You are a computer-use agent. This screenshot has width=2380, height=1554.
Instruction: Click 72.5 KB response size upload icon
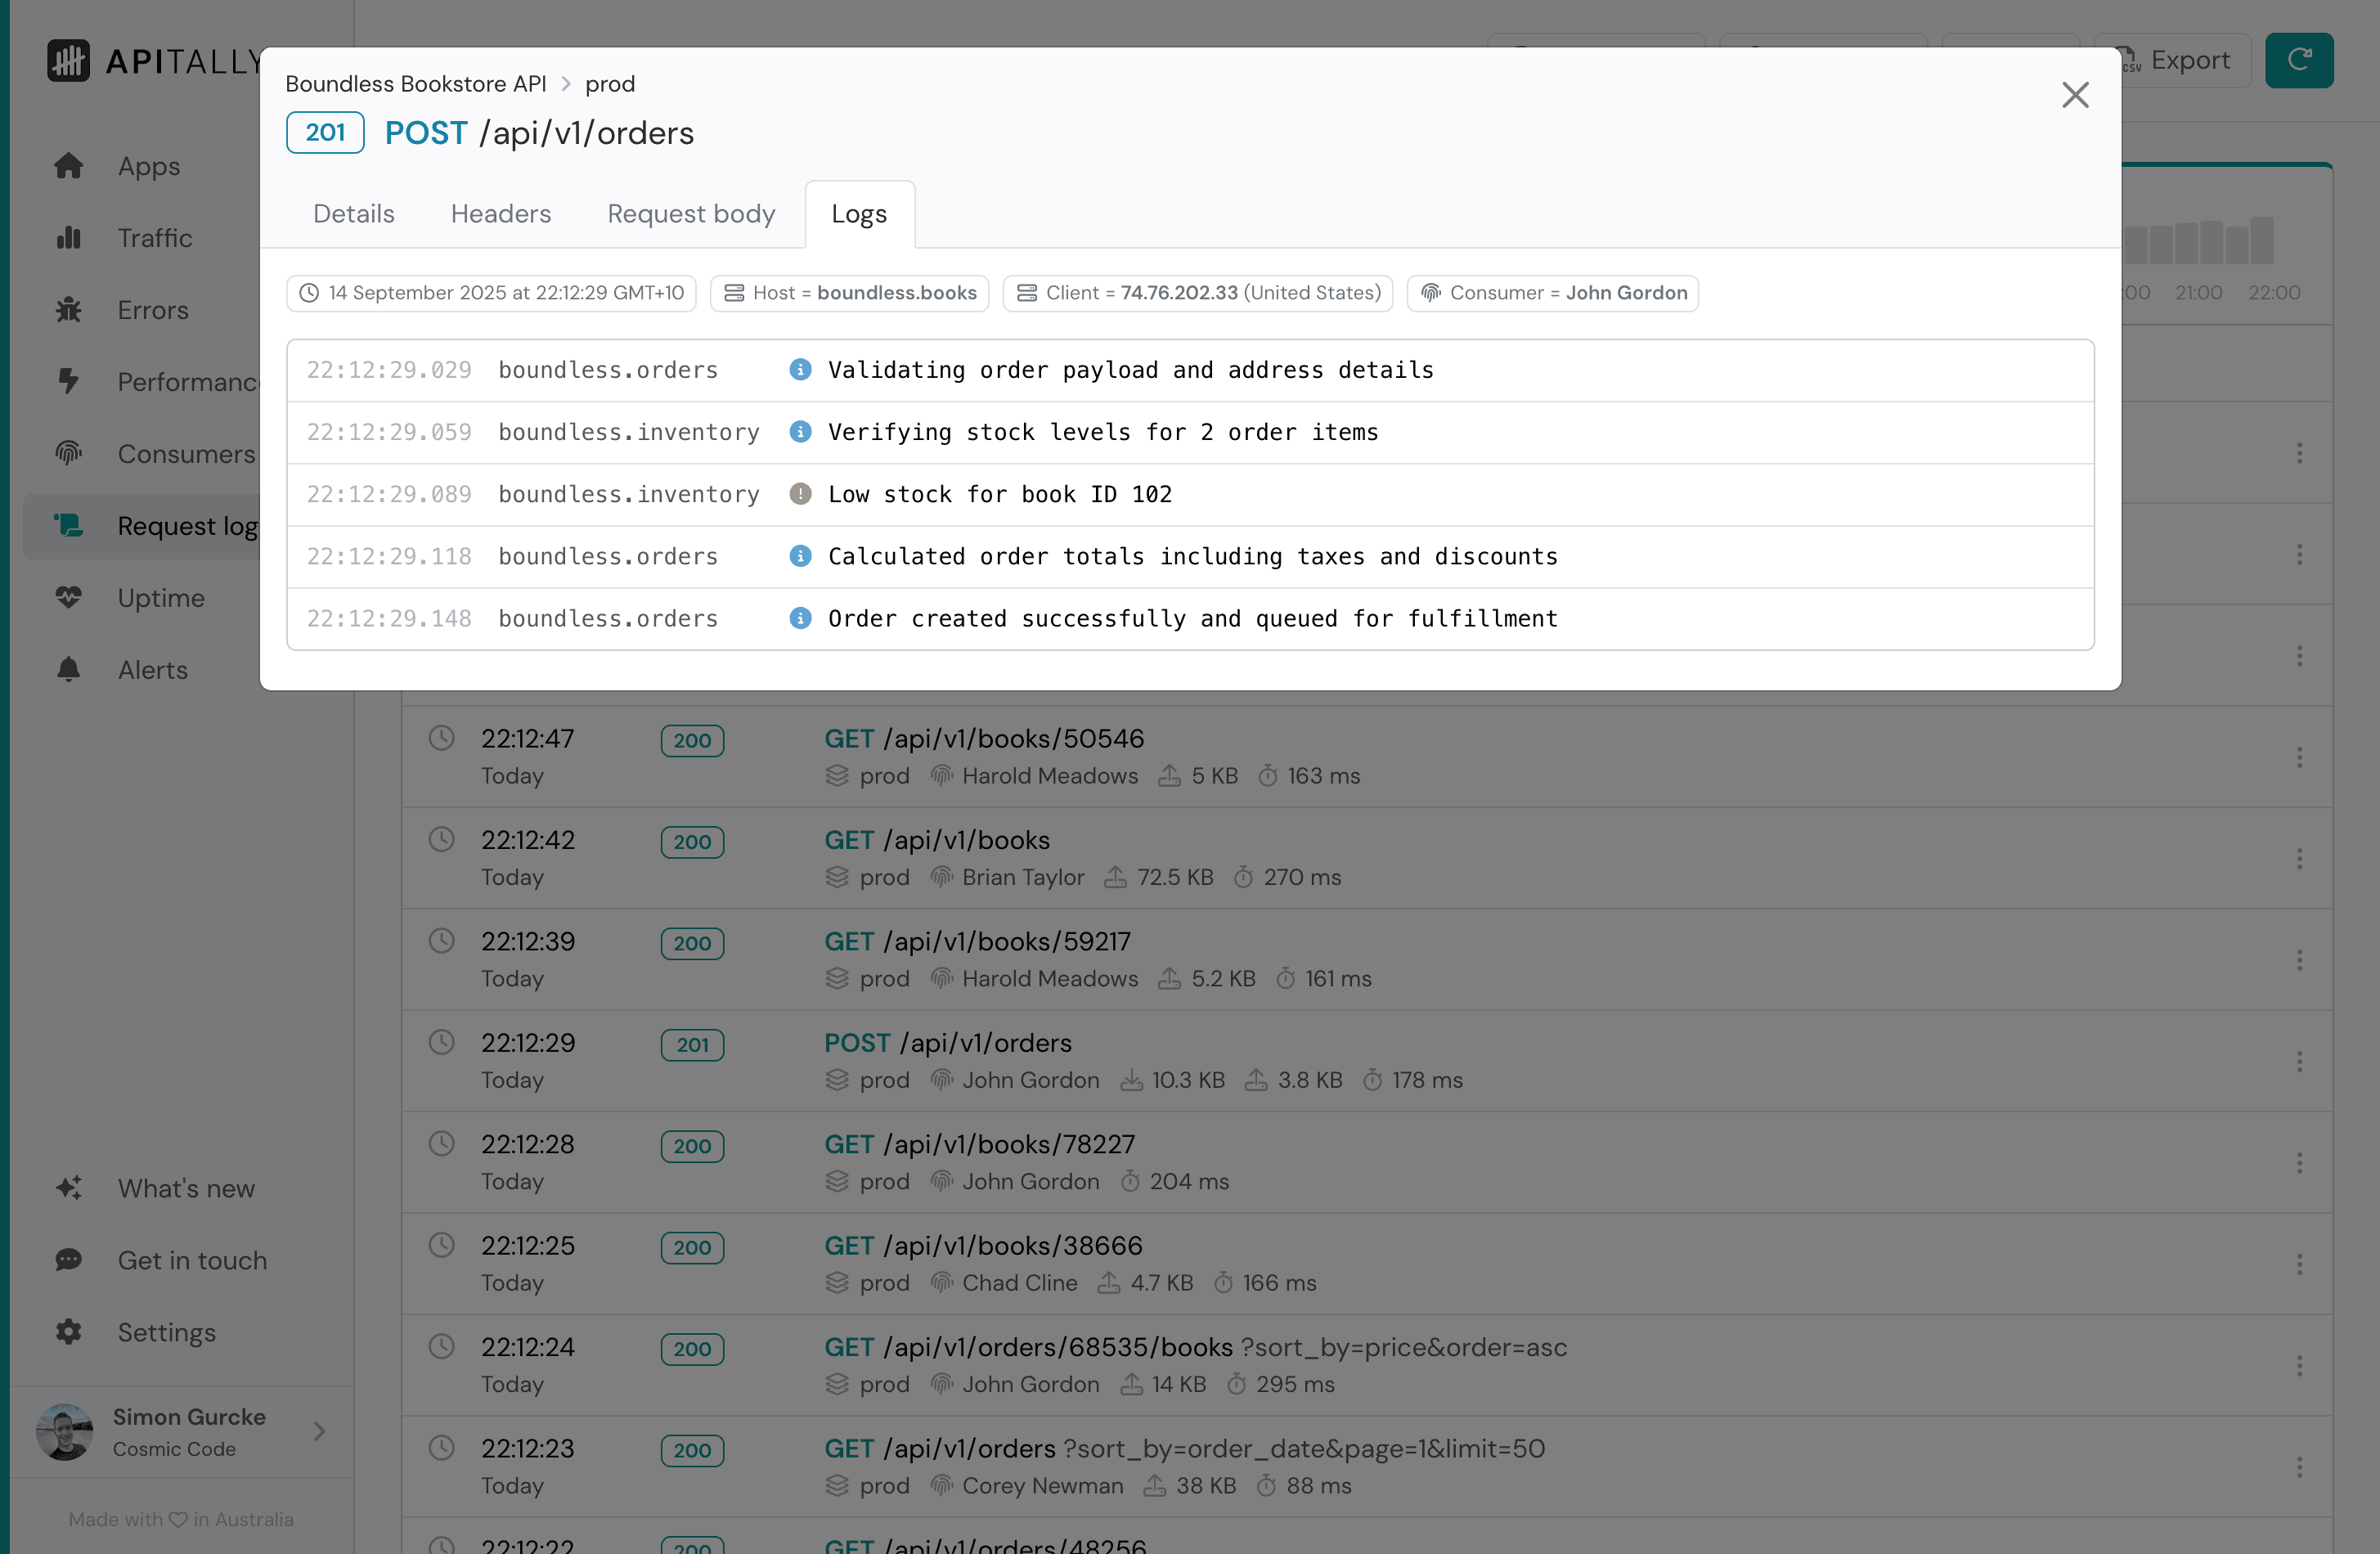point(1115,878)
